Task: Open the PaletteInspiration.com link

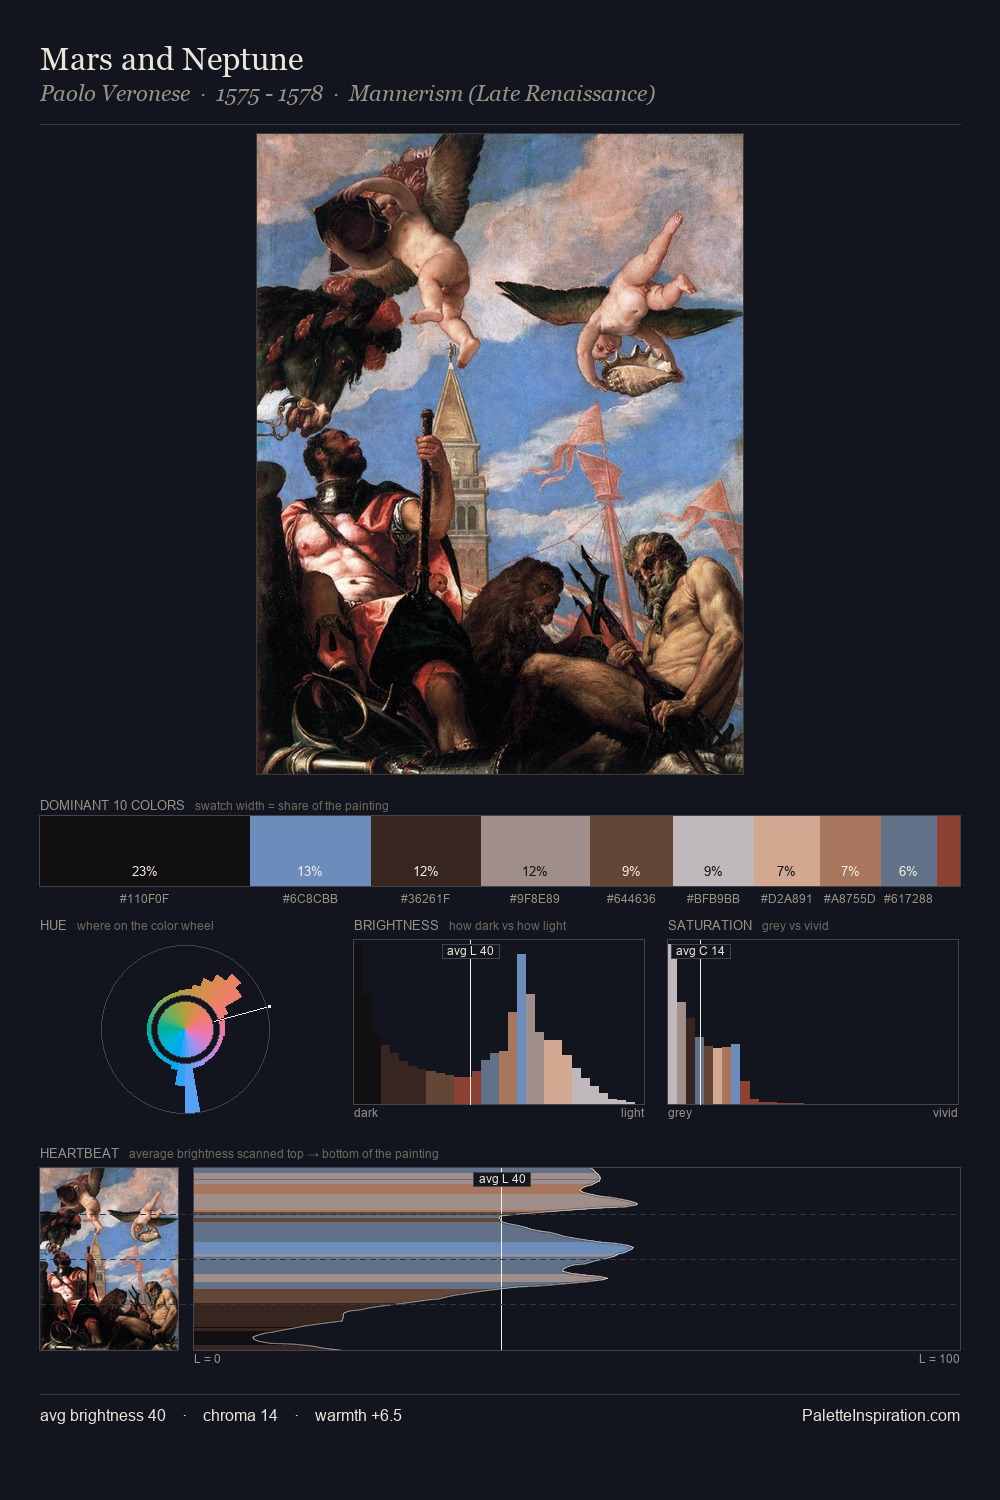Action: tap(881, 1415)
